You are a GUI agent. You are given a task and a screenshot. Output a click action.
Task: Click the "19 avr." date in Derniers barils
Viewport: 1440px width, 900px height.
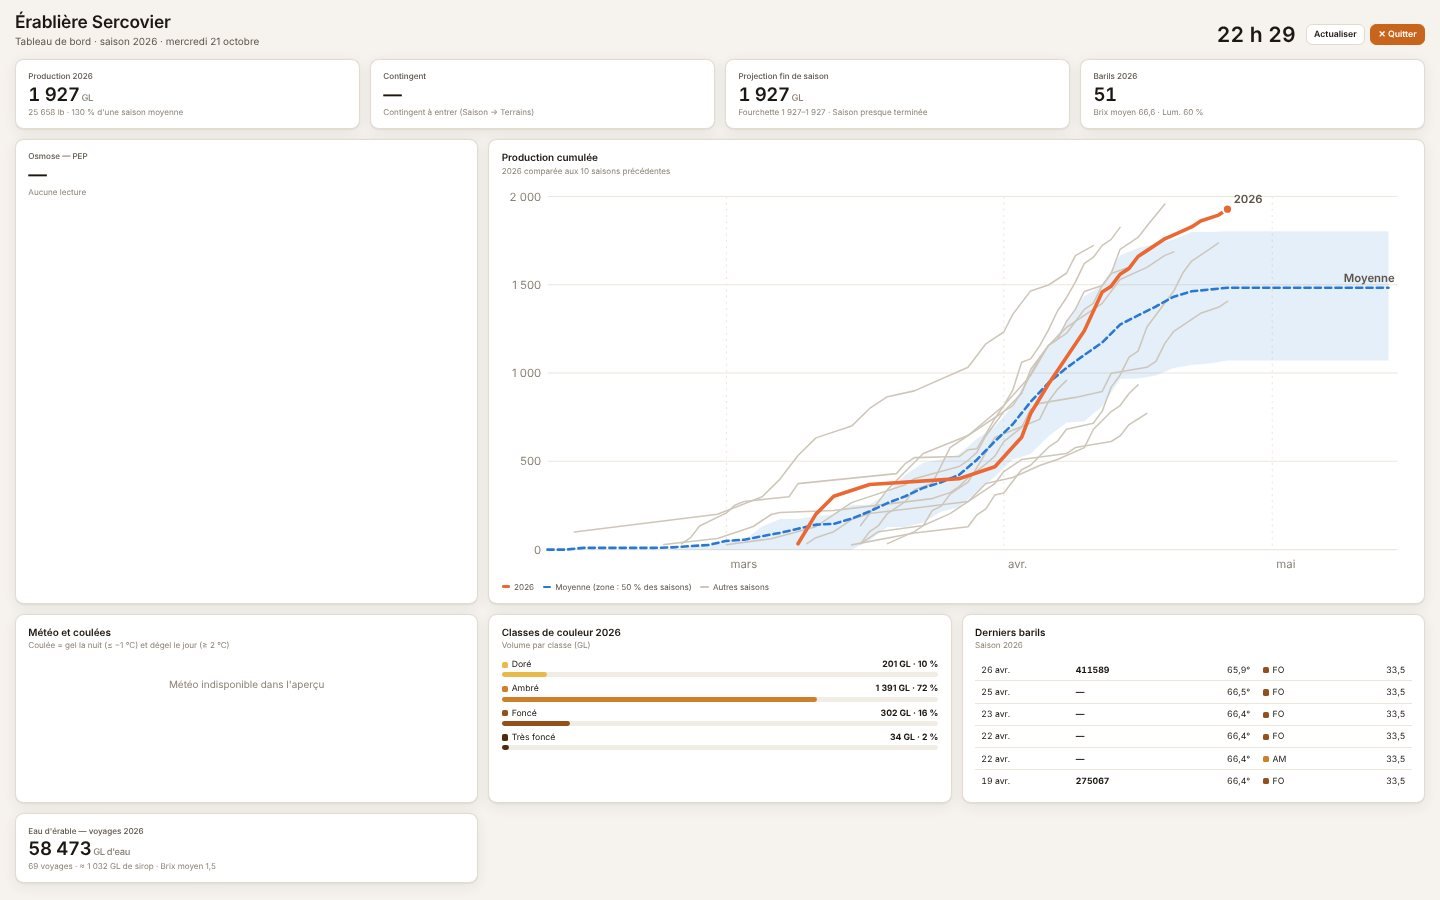coord(995,781)
